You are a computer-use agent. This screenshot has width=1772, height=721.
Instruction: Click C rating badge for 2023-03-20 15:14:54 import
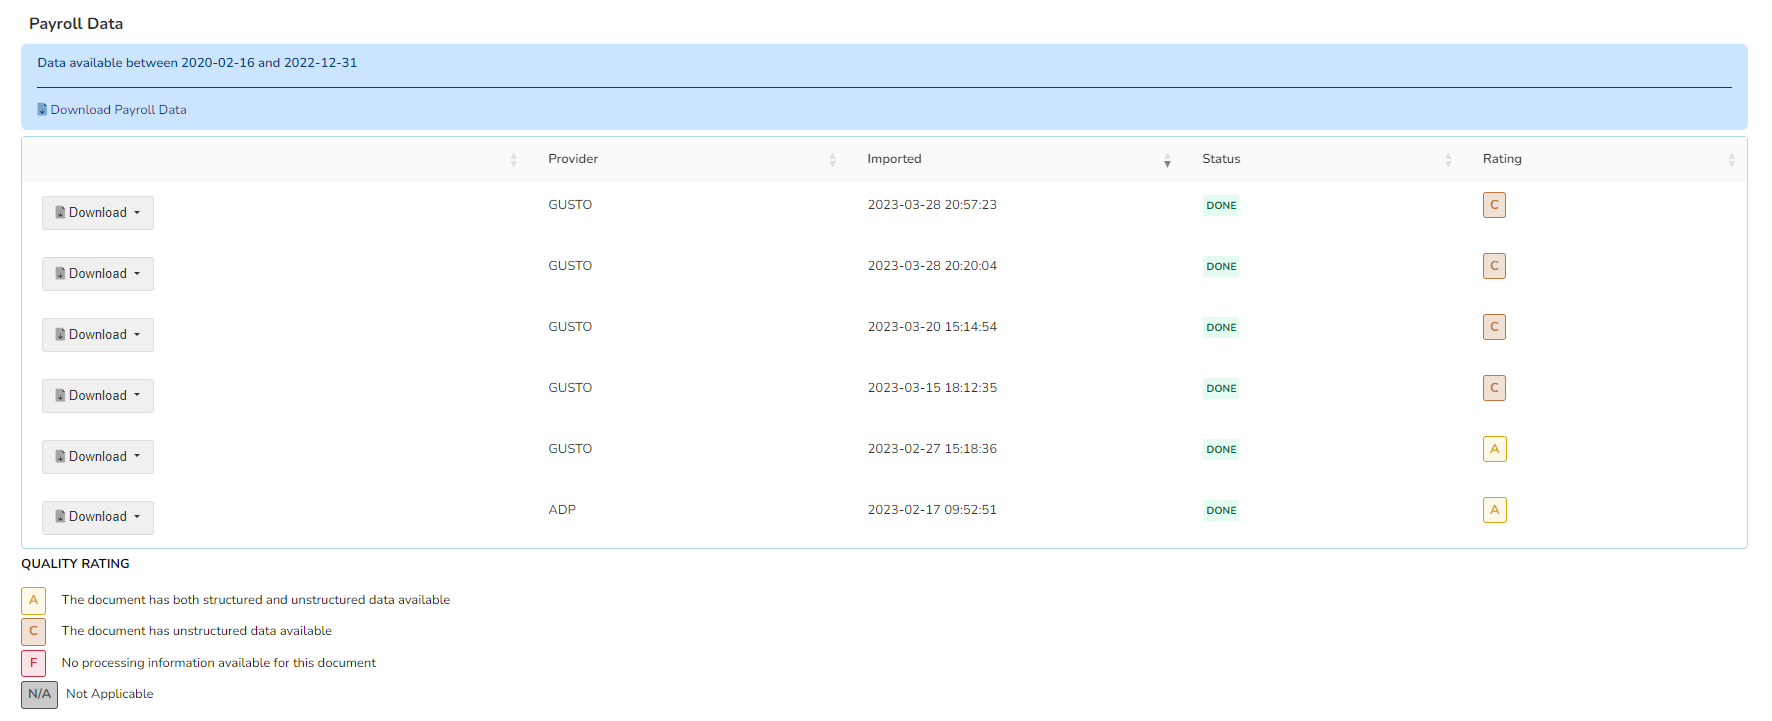click(x=1494, y=327)
